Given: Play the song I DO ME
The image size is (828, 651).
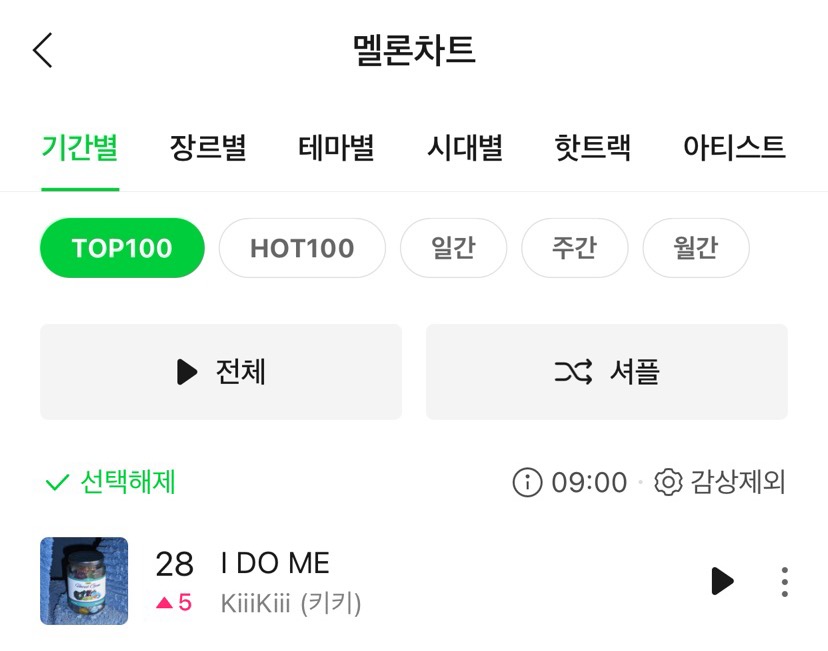Looking at the screenshot, I should (721, 581).
